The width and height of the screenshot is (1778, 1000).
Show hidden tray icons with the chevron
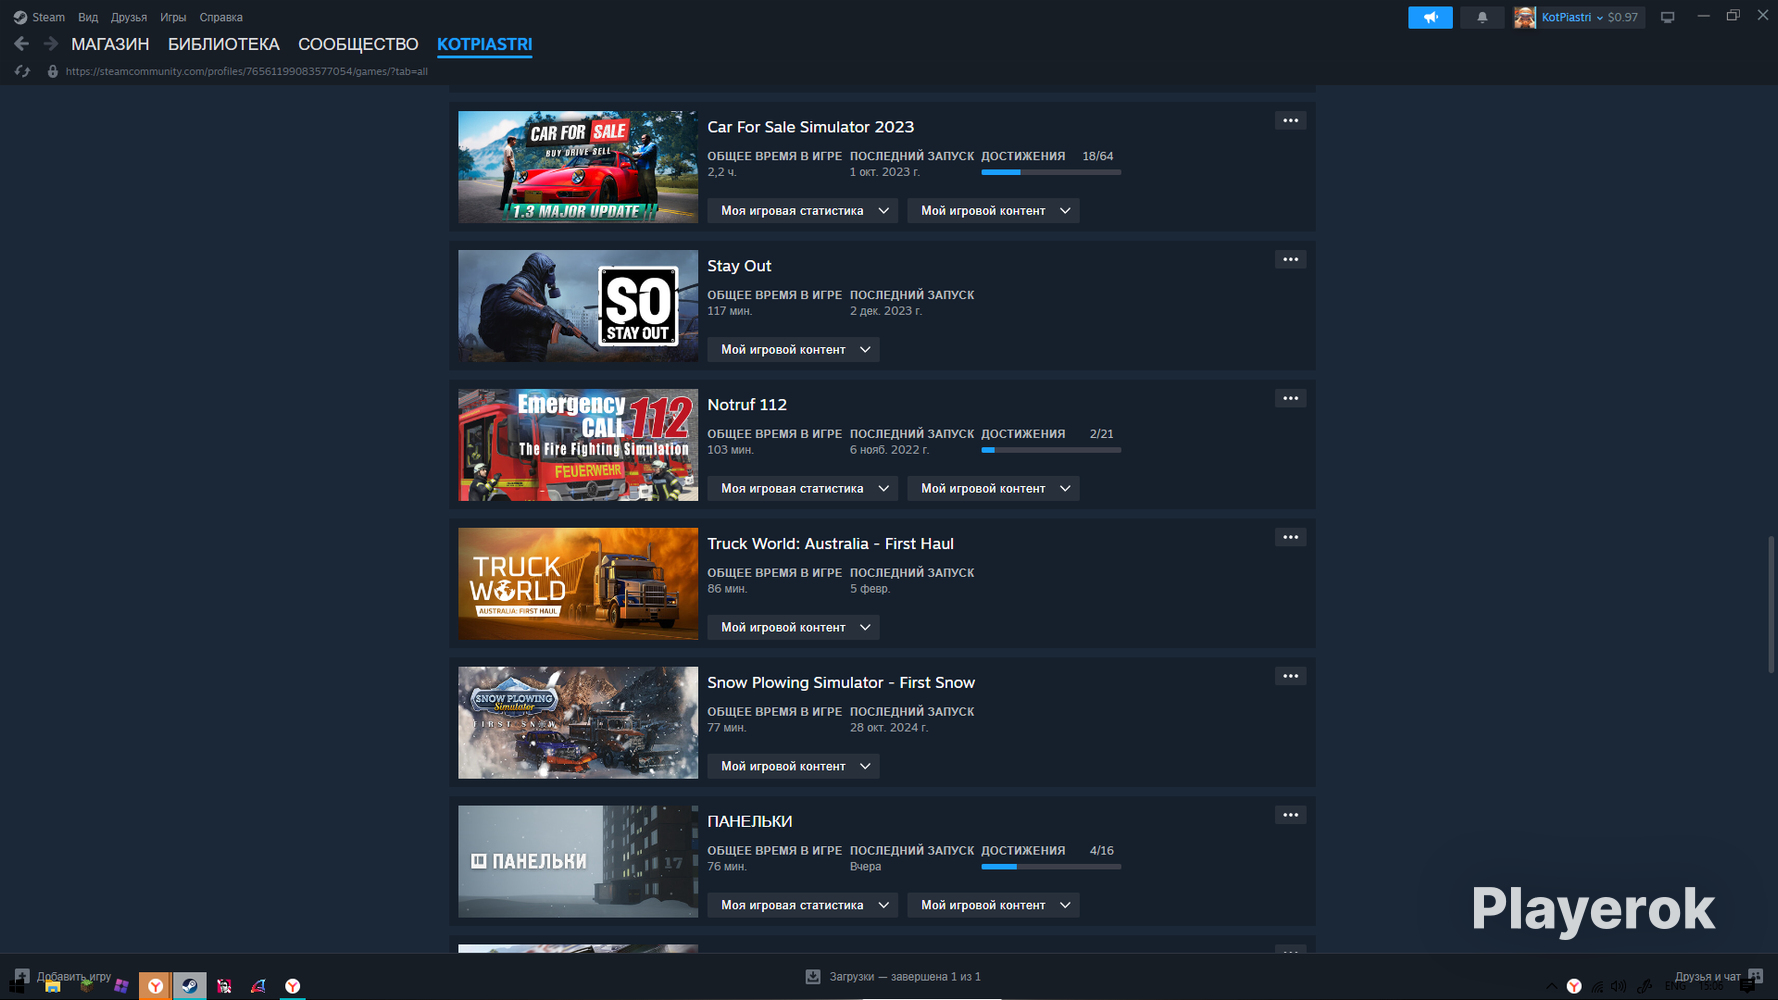click(x=1551, y=986)
